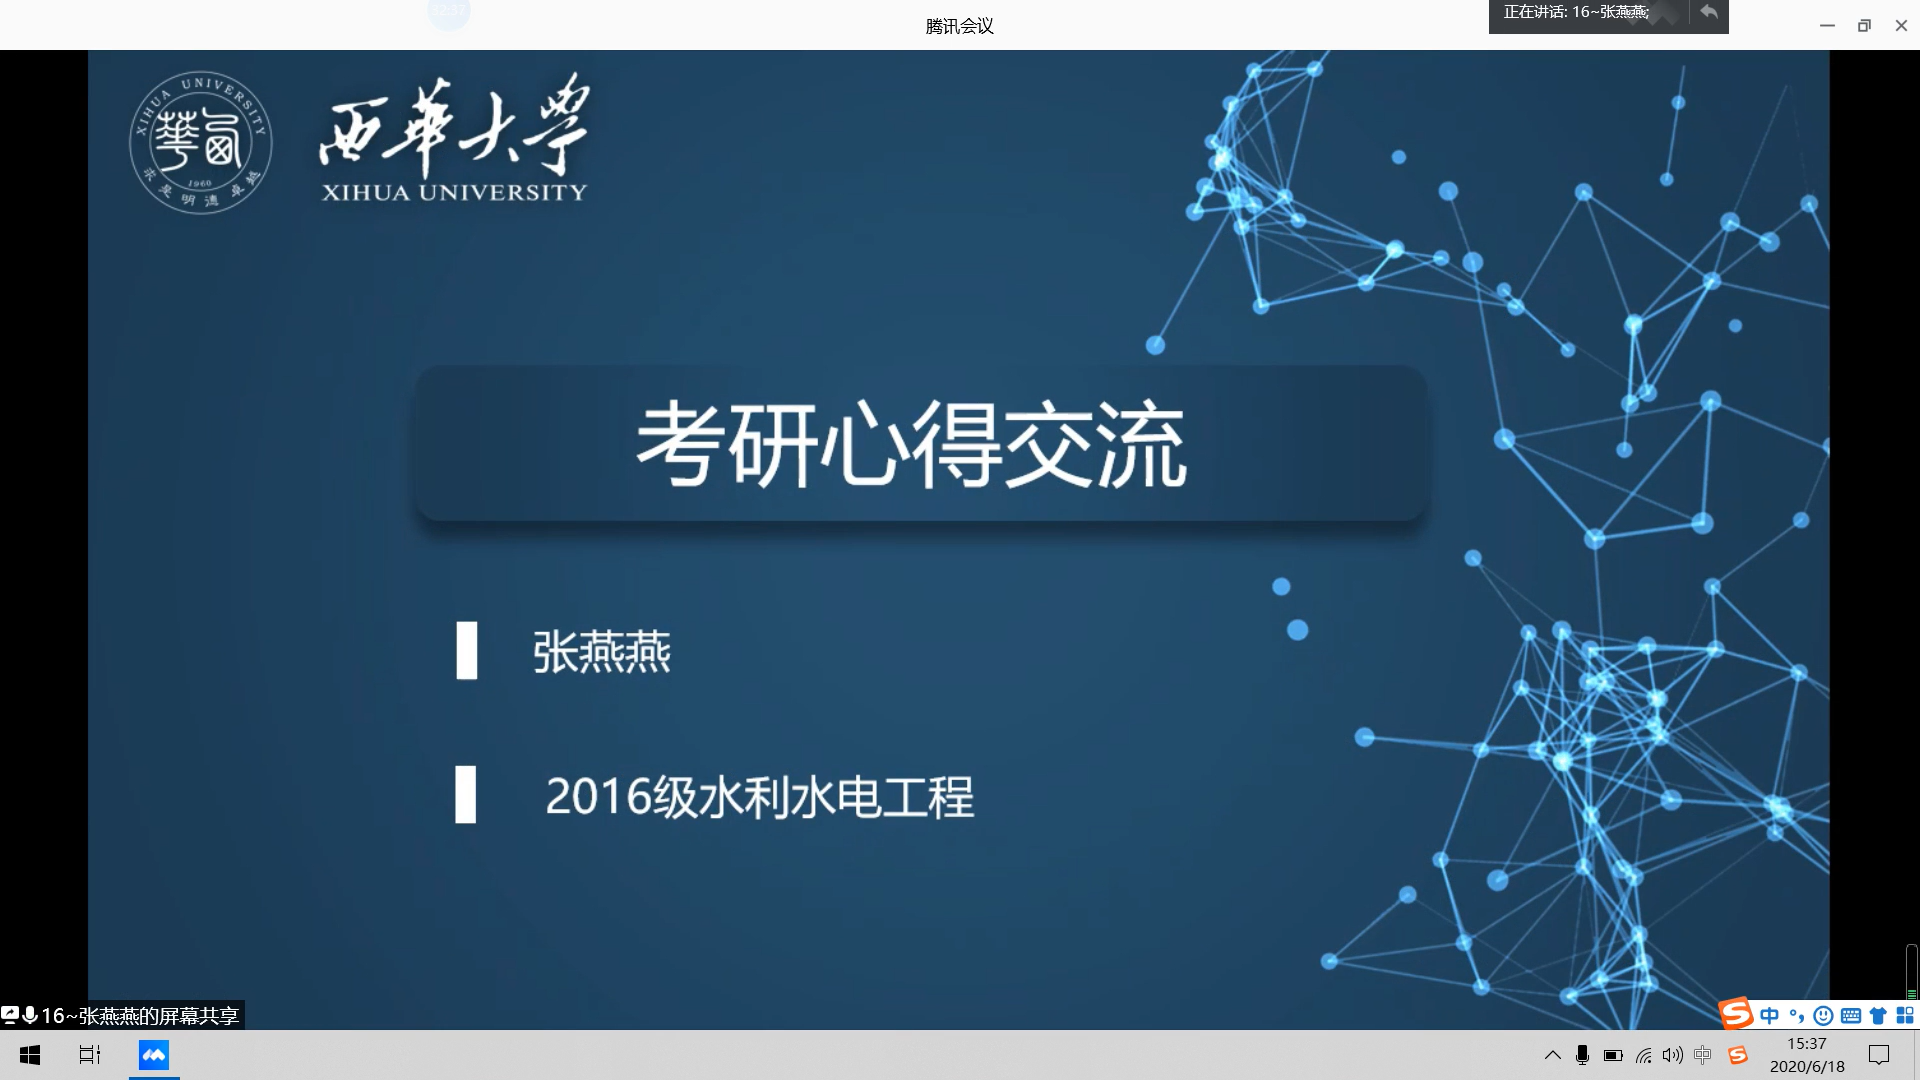Open Sogou soft keyboard icon
This screenshot has width=1920, height=1080.
point(1850,1016)
